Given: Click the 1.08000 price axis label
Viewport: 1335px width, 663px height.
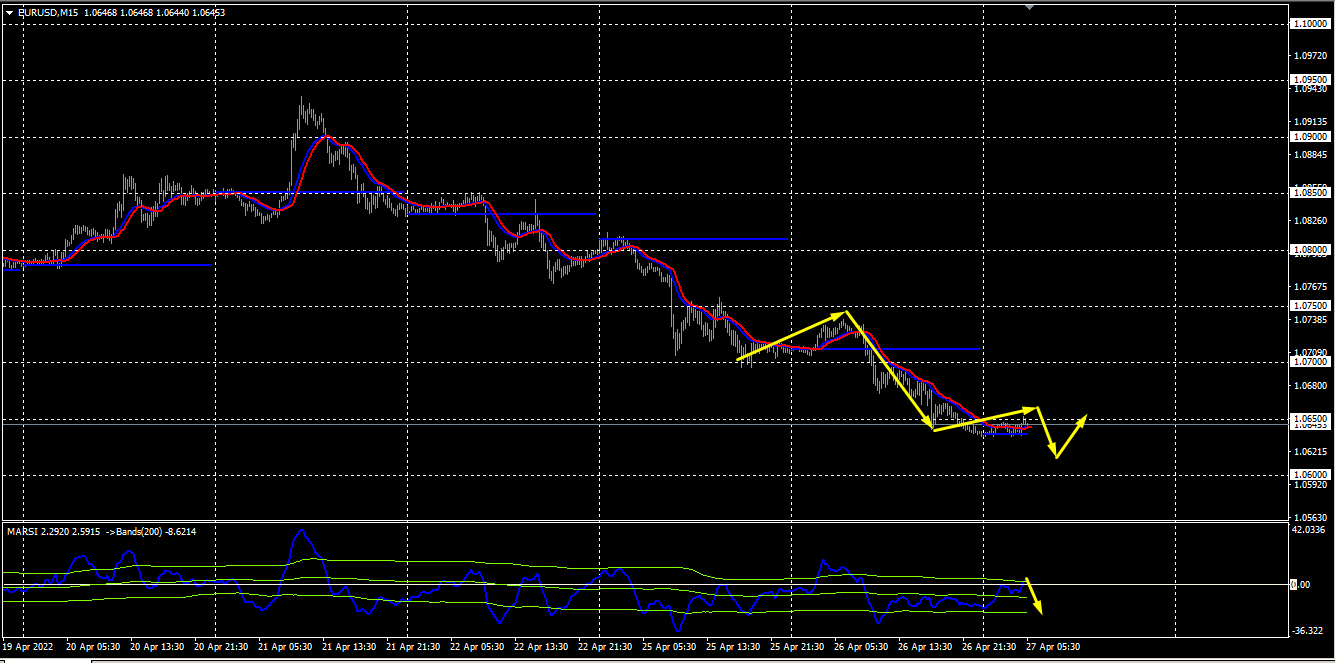Looking at the screenshot, I should [x=1309, y=250].
